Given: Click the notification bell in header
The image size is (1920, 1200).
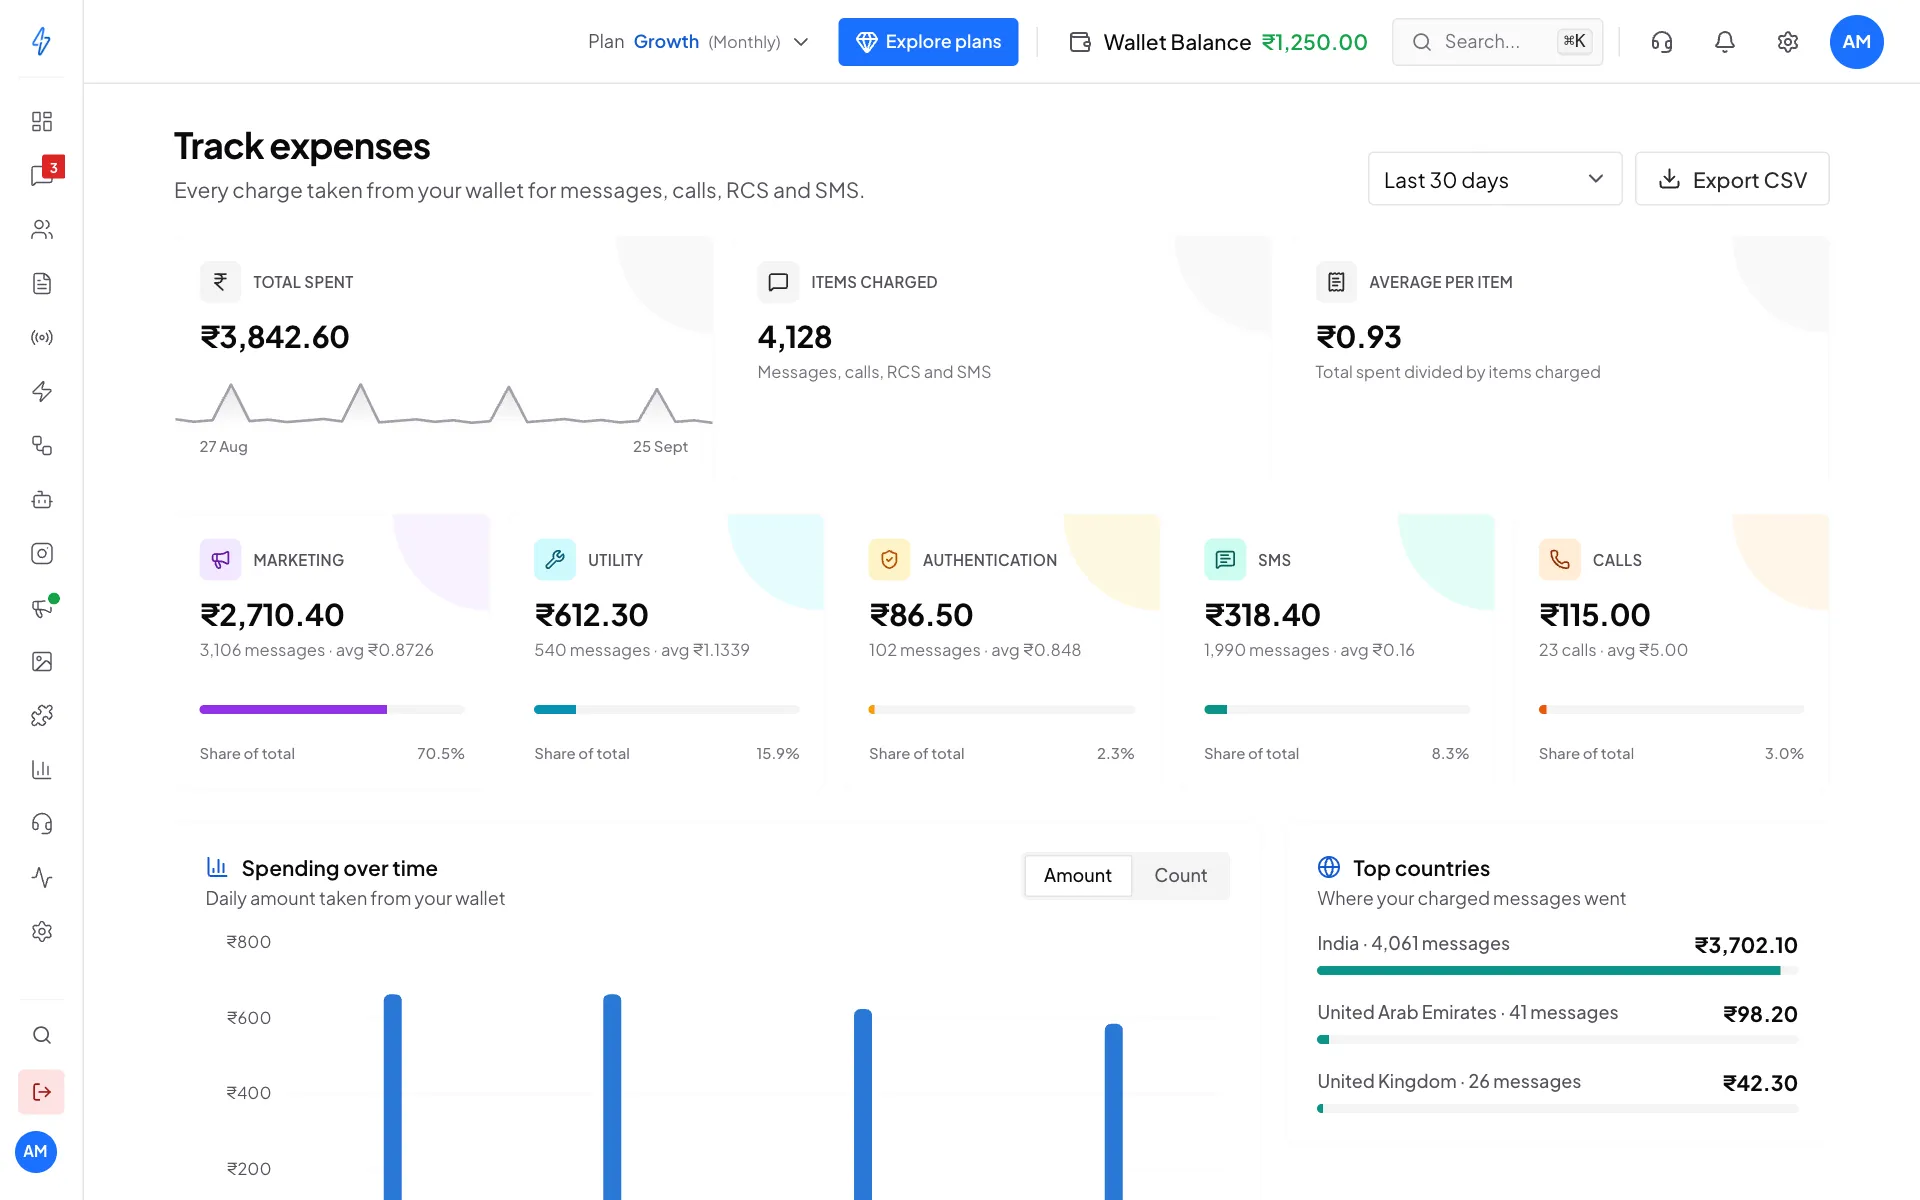Looking at the screenshot, I should 1724,41.
